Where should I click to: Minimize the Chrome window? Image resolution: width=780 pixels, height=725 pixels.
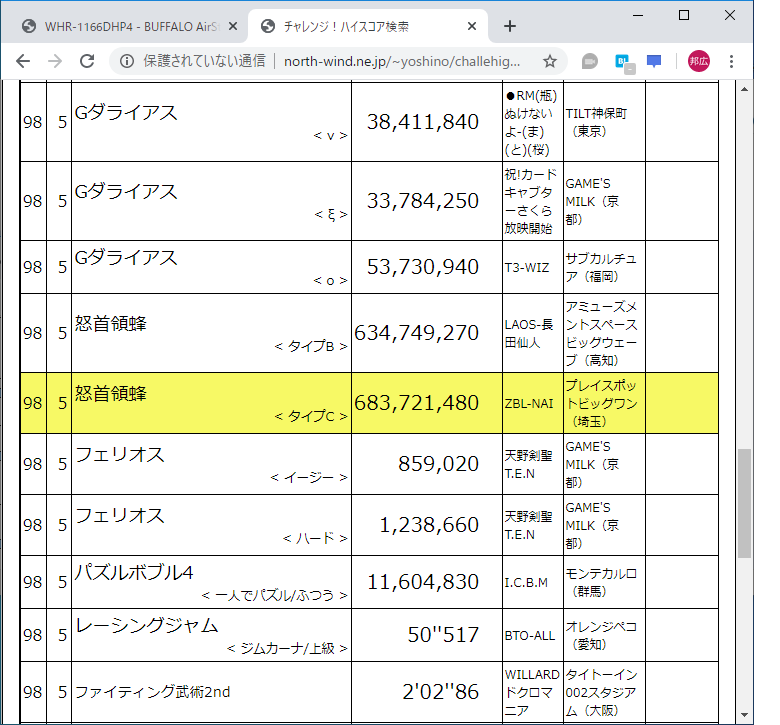[638, 15]
